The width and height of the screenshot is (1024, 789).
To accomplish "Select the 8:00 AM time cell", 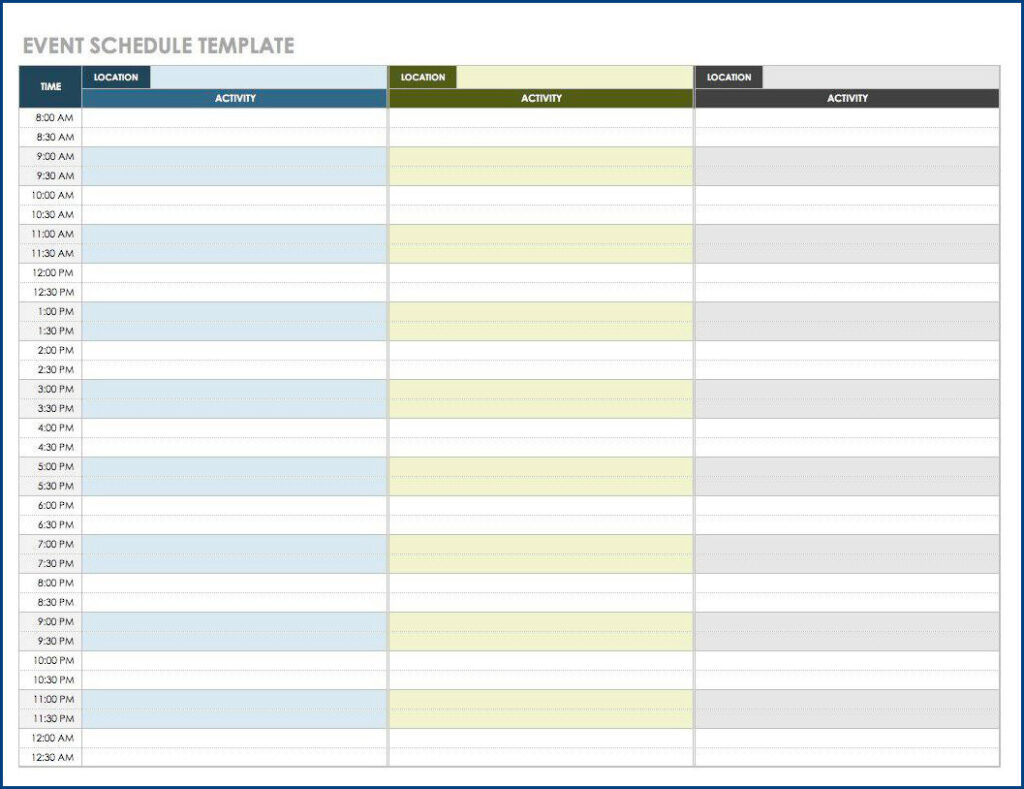I will click(49, 118).
